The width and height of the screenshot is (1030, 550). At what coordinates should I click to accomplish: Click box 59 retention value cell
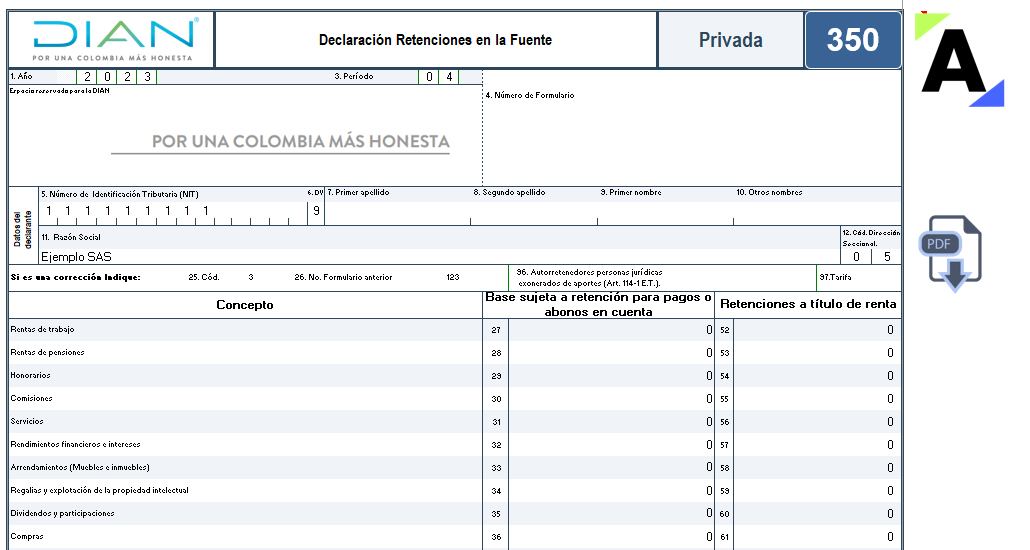pos(817,491)
